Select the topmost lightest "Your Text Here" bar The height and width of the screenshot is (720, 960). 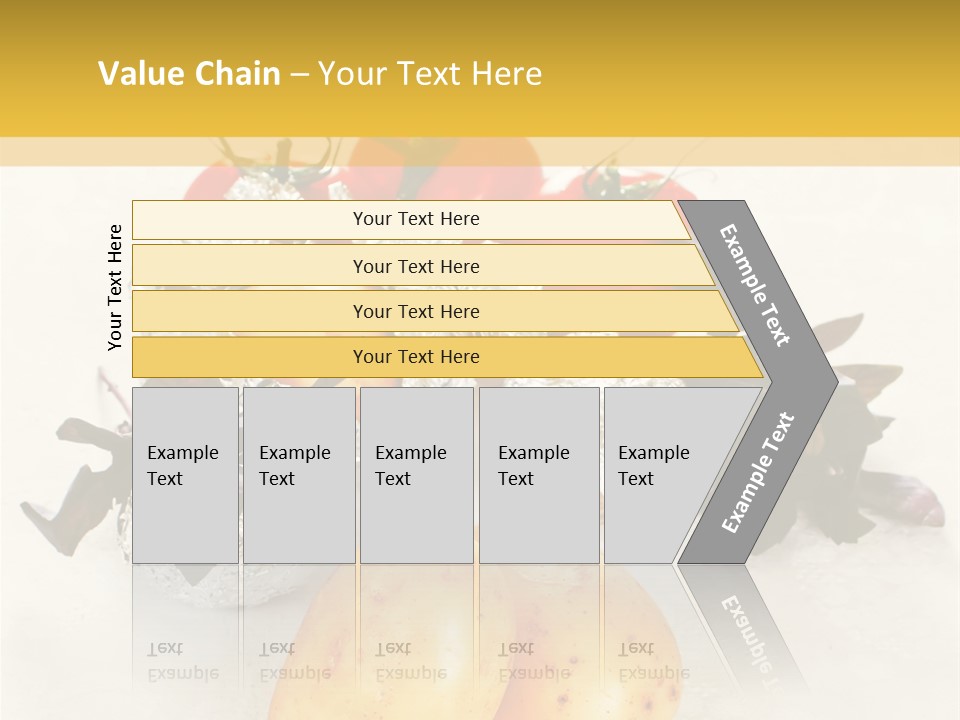click(416, 219)
